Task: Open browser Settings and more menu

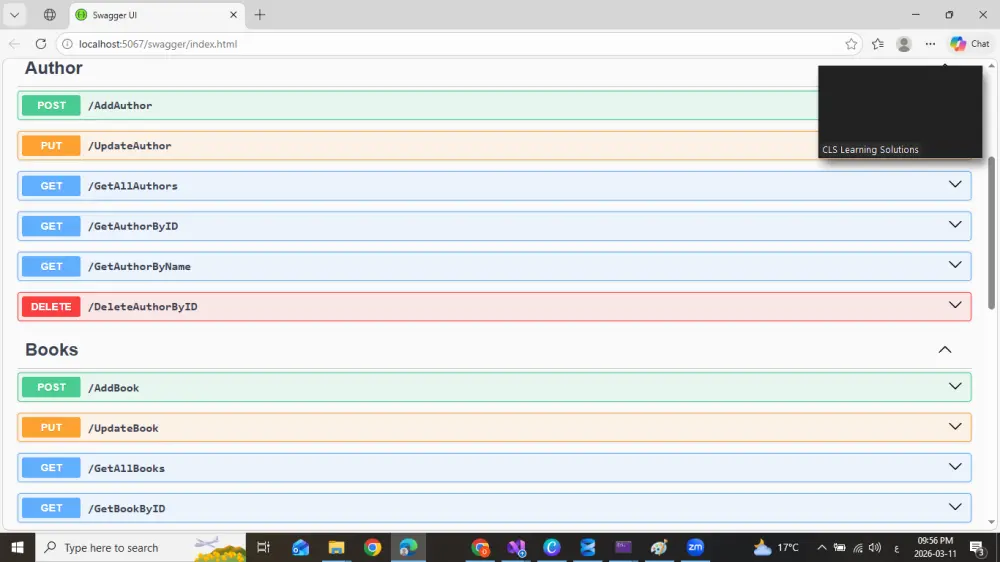Action: point(930,44)
